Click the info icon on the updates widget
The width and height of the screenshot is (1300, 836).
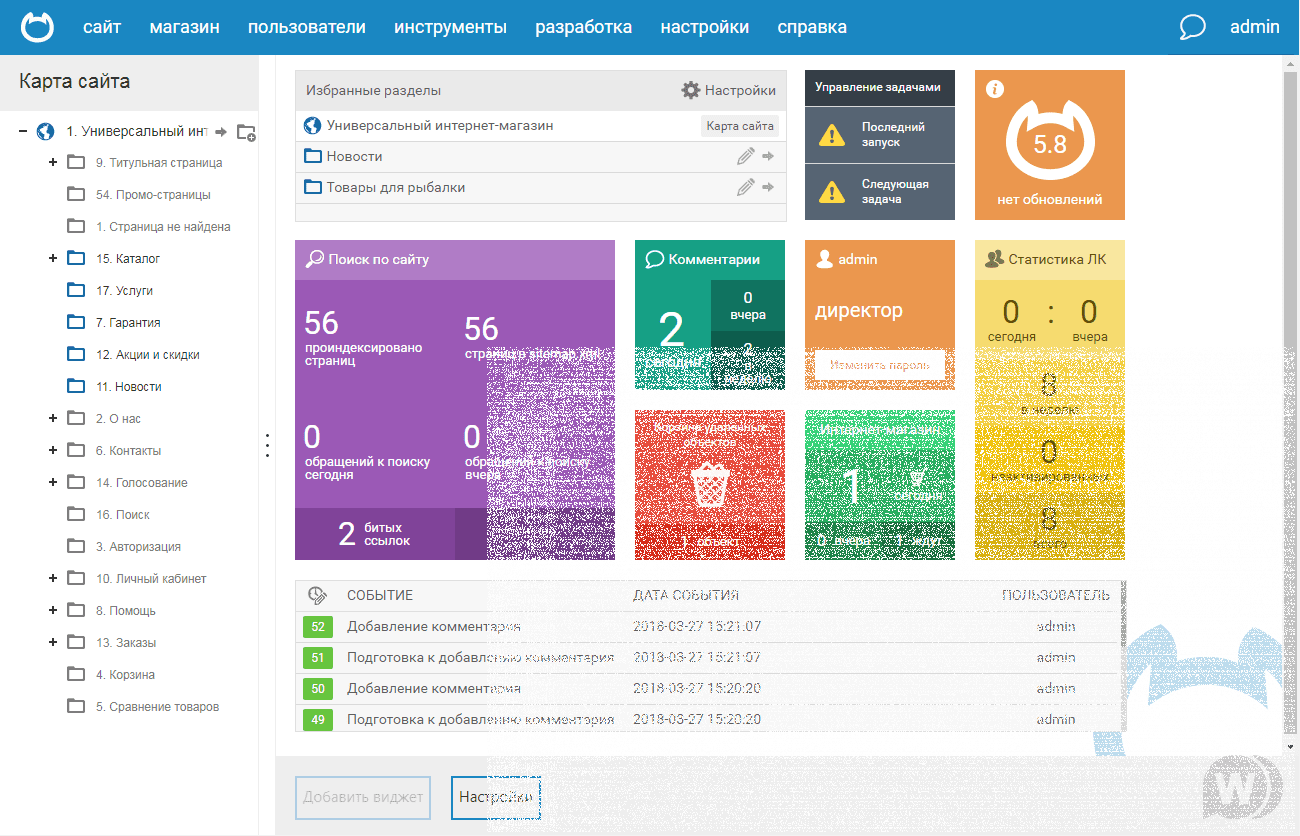tap(994, 89)
